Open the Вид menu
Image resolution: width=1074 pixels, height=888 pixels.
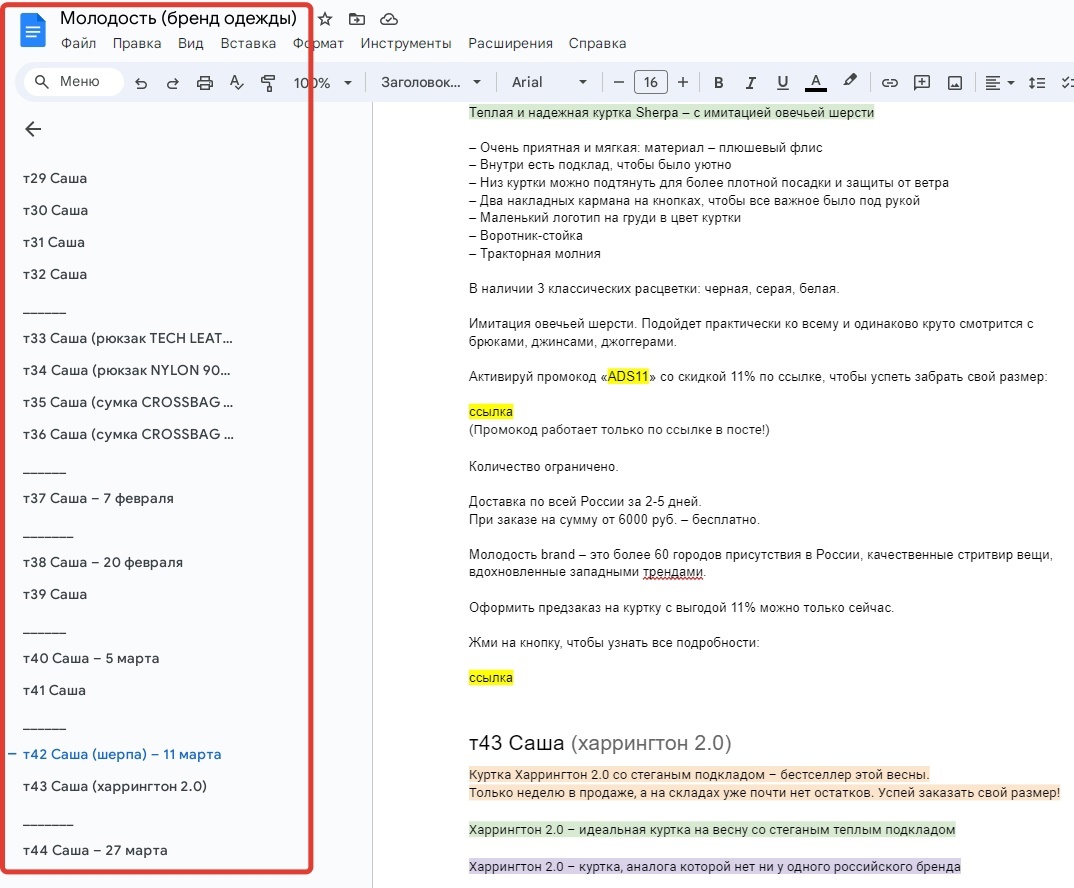point(190,43)
